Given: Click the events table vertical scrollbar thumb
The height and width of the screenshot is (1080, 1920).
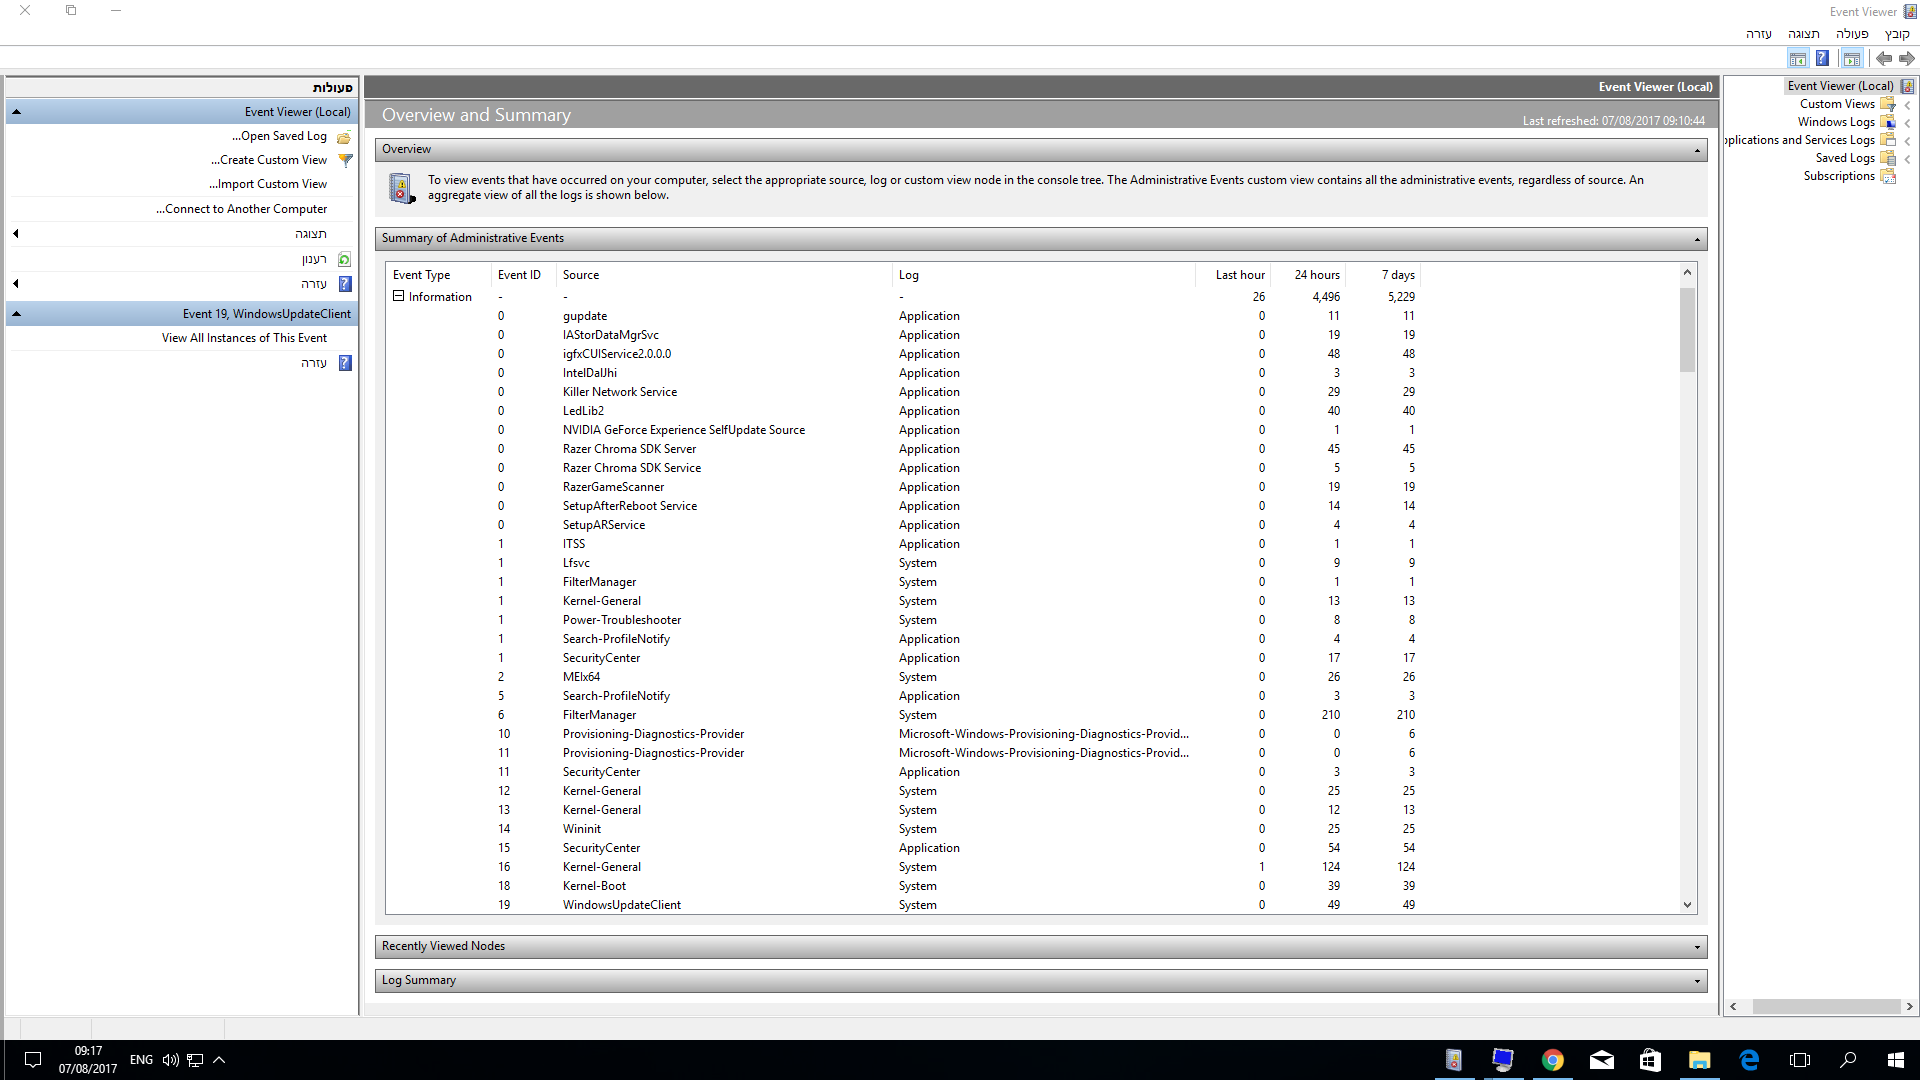Looking at the screenshot, I should (x=1687, y=330).
